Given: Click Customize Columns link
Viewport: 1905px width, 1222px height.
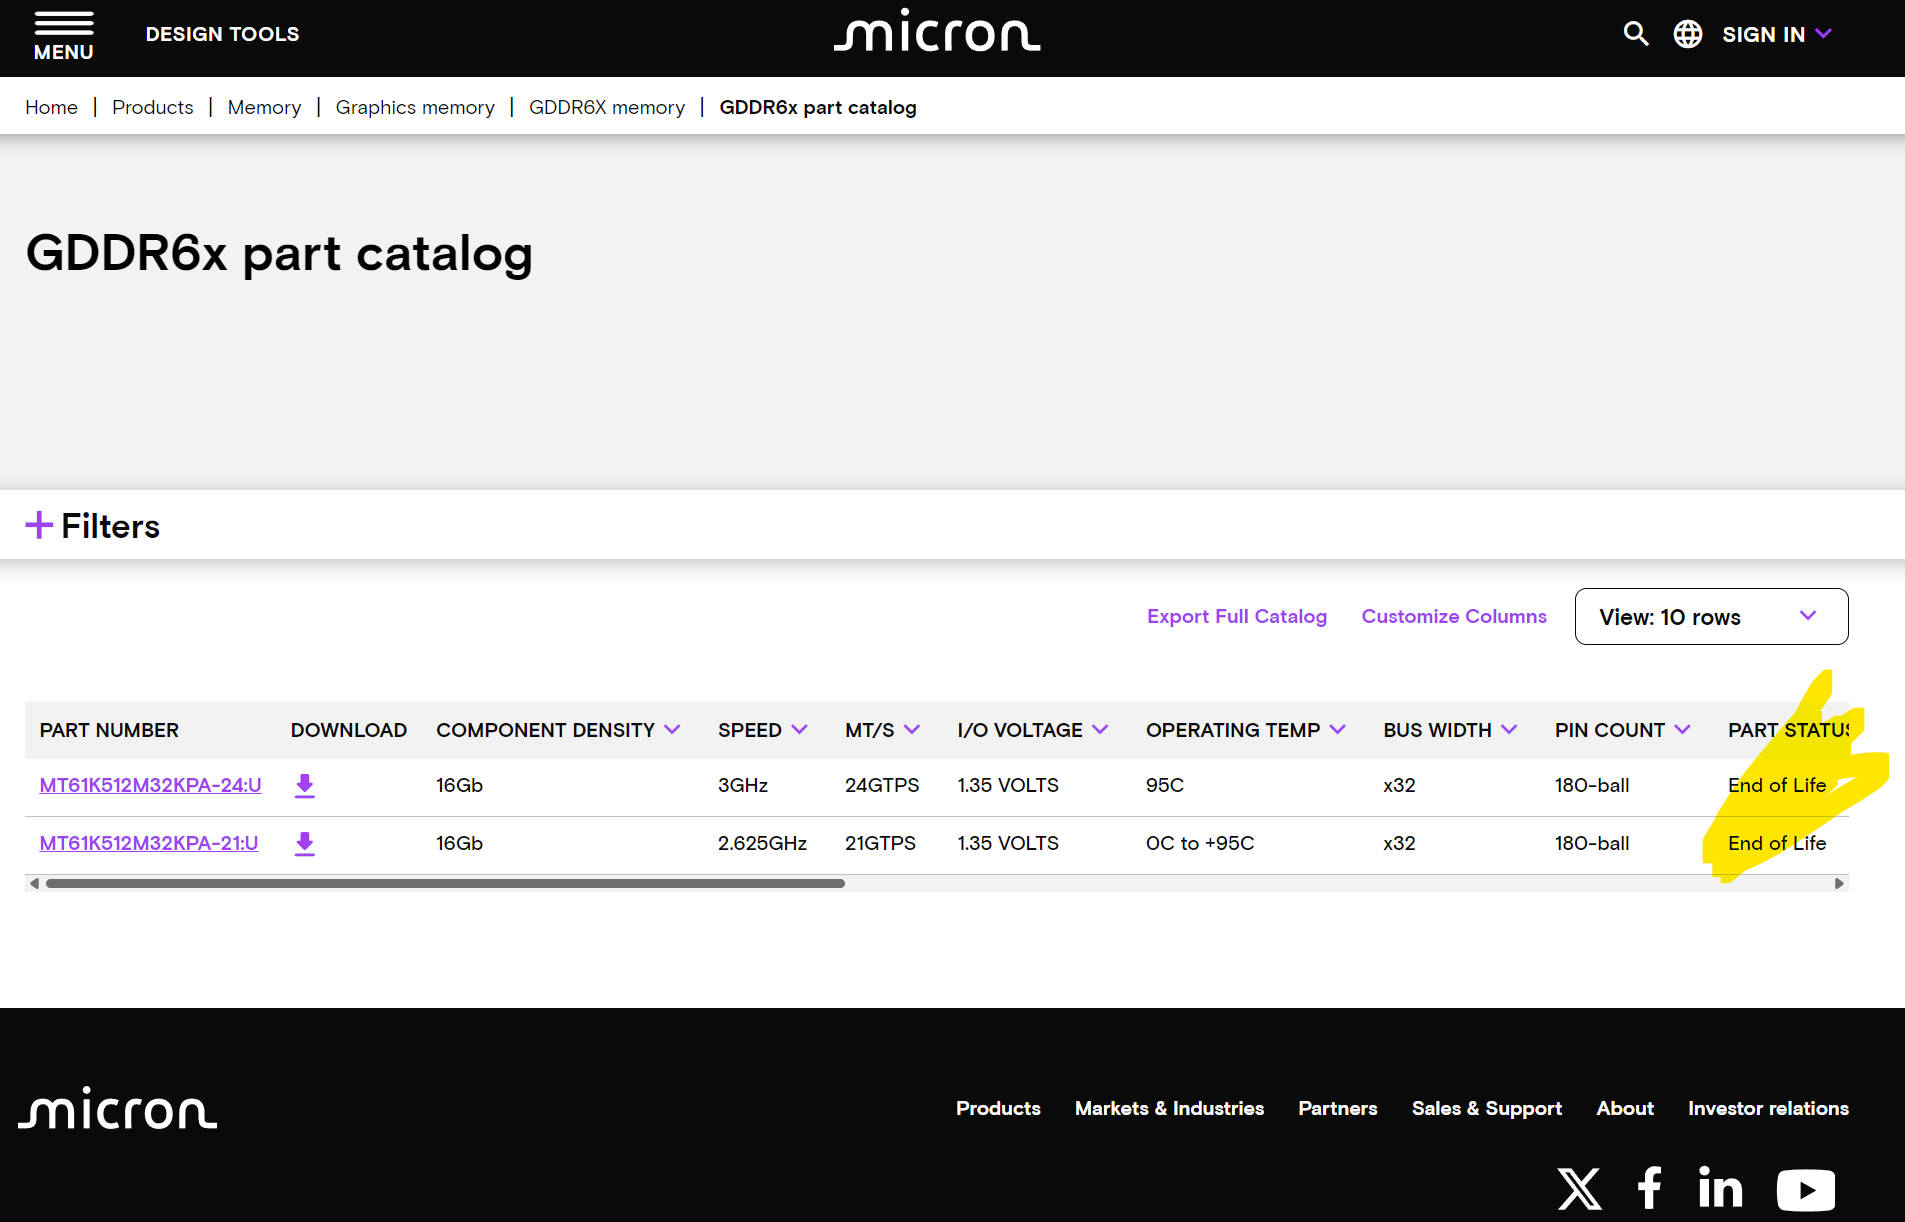Looking at the screenshot, I should (x=1454, y=617).
